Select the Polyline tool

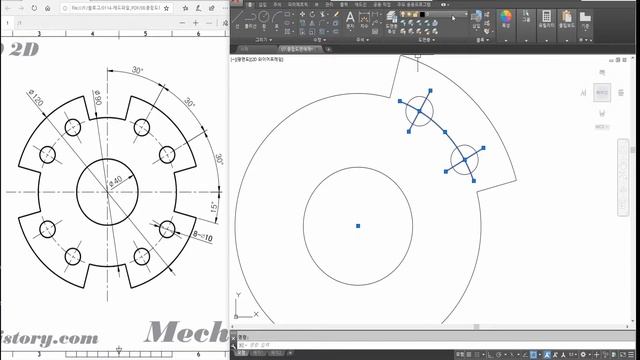(x=250, y=19)
